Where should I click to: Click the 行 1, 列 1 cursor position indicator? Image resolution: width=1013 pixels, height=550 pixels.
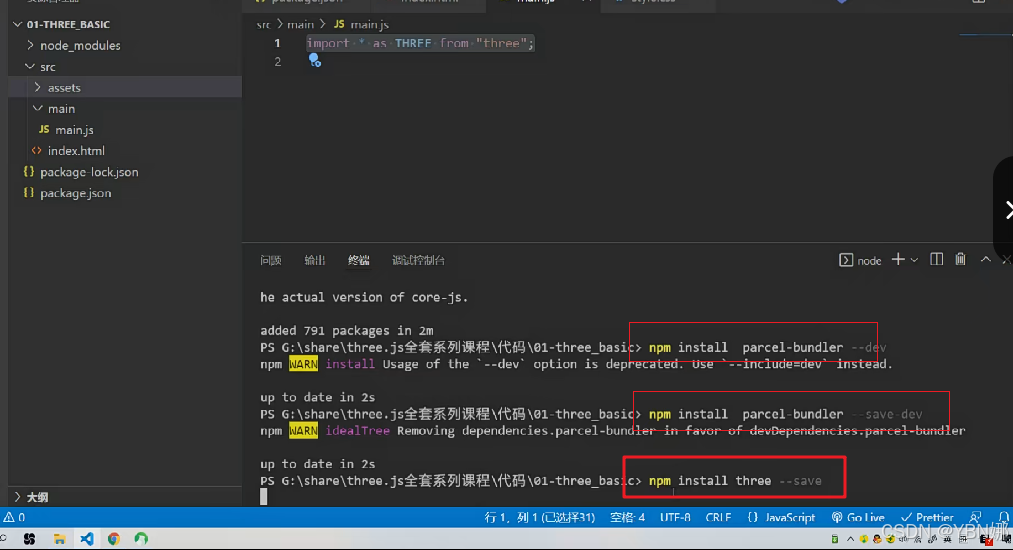539,518
